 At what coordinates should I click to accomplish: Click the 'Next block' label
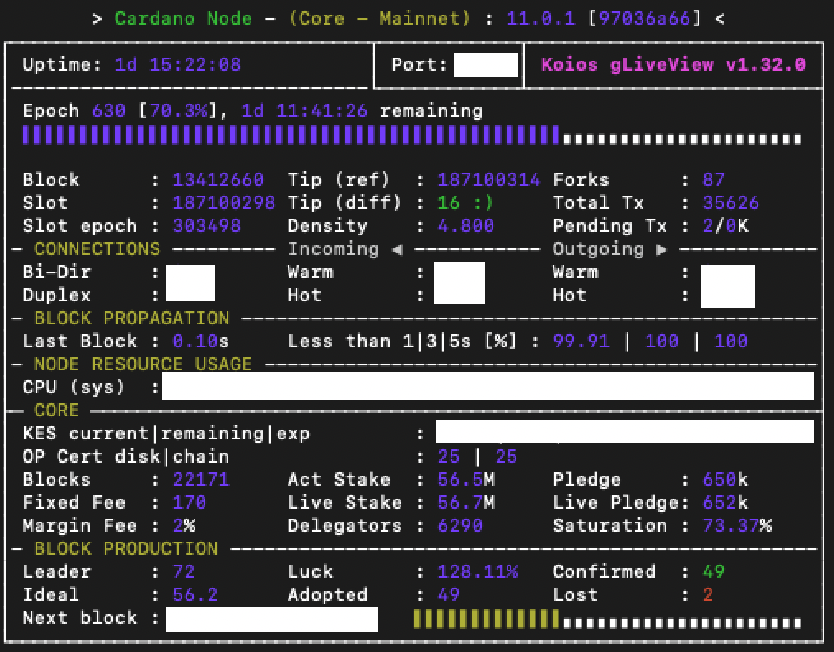pos(80,617)
